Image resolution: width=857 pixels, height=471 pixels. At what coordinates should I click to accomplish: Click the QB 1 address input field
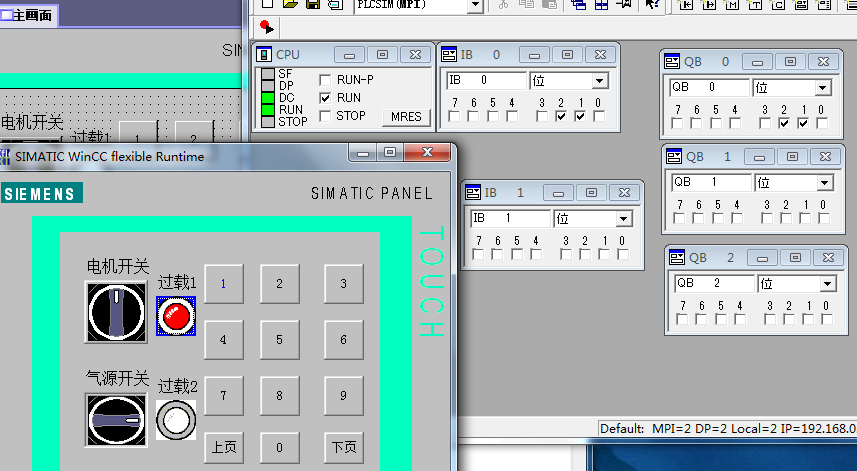(712, 182)
